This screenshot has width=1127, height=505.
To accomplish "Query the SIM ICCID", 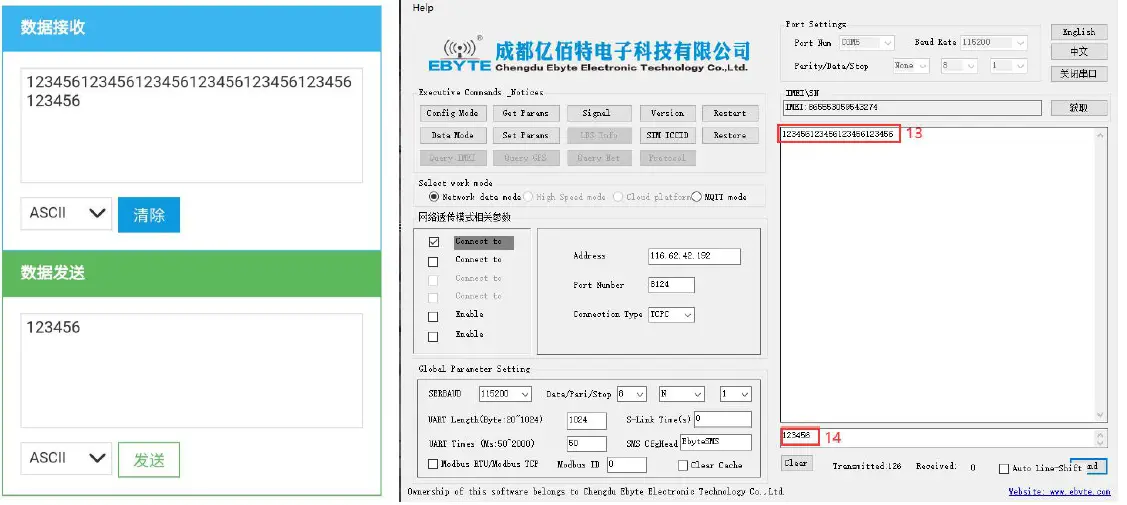I will (668, 135).
